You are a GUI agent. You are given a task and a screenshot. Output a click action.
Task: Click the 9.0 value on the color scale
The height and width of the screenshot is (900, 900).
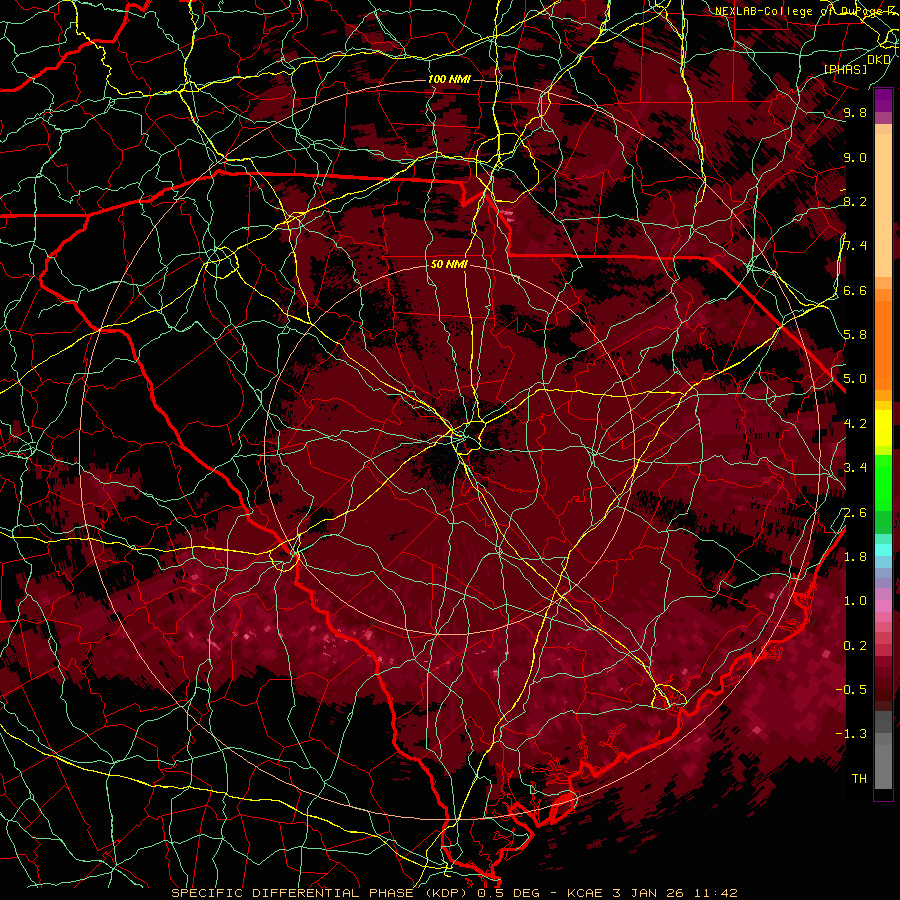[855, 157]
